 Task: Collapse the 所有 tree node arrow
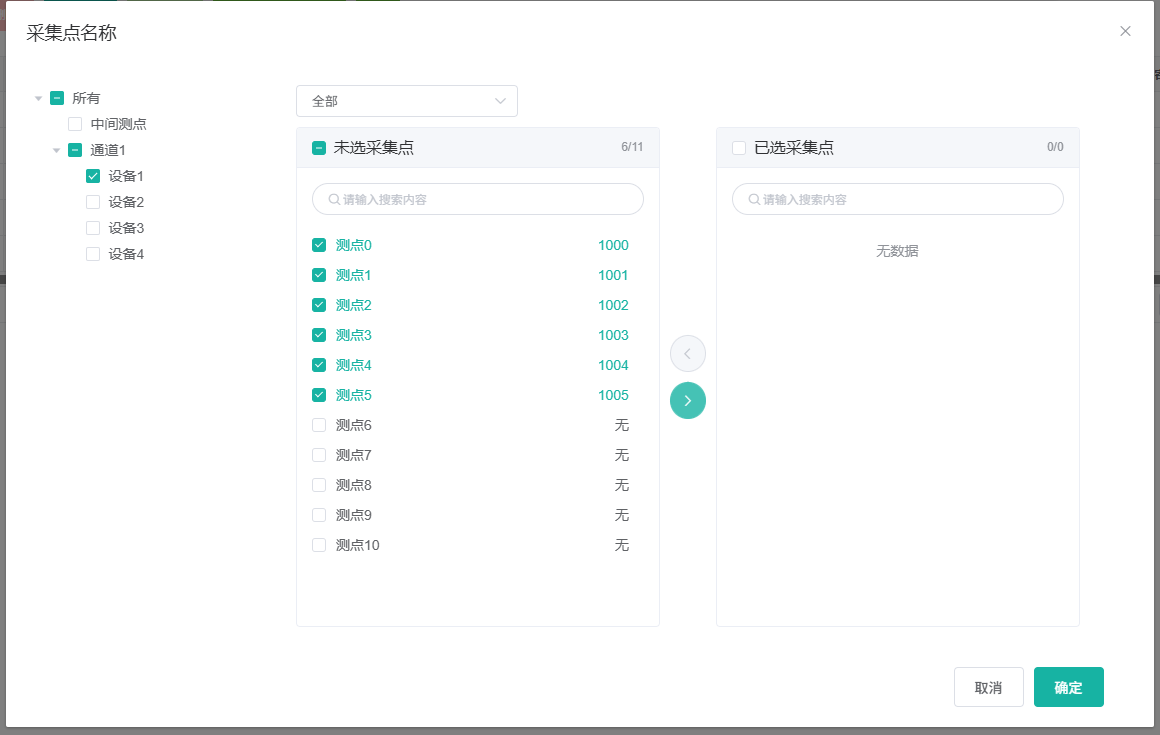[x=38, y=98]
